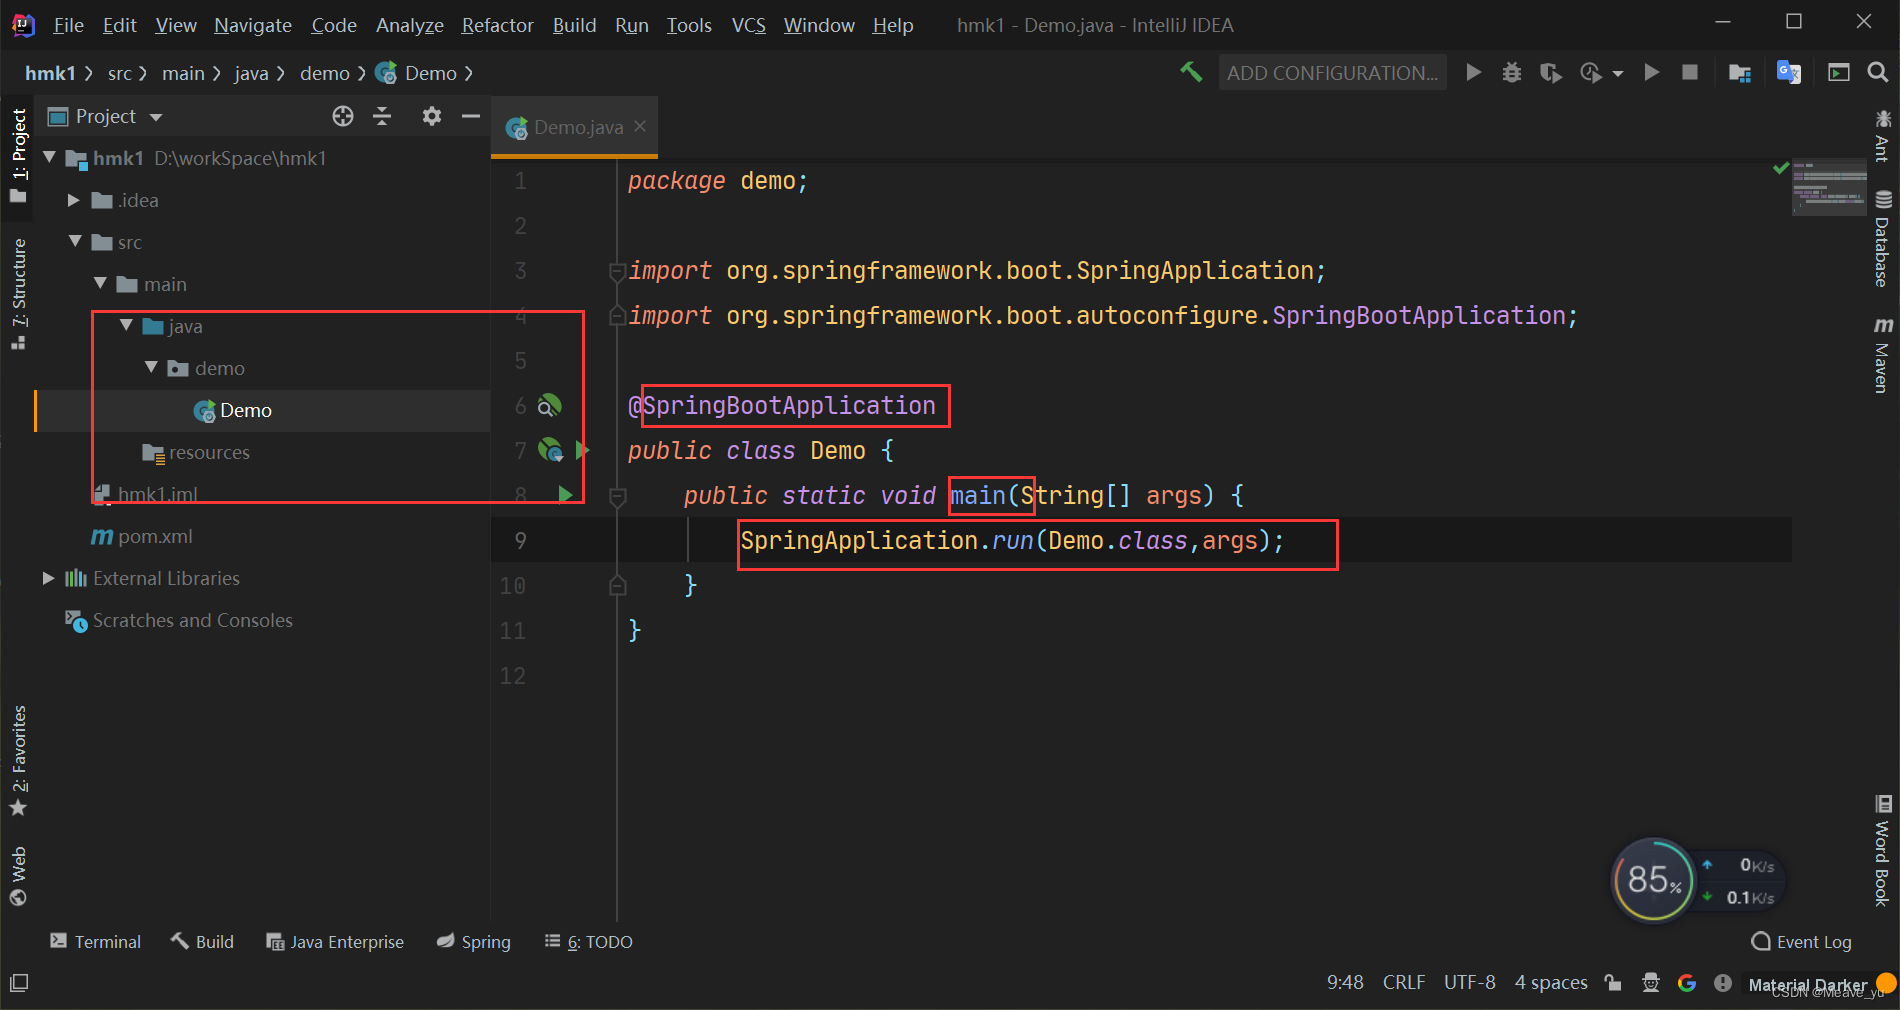This screenshot has width=1900, height=1010.
Task: Open the Maven side tool window
Action: tap(1882, 355)
